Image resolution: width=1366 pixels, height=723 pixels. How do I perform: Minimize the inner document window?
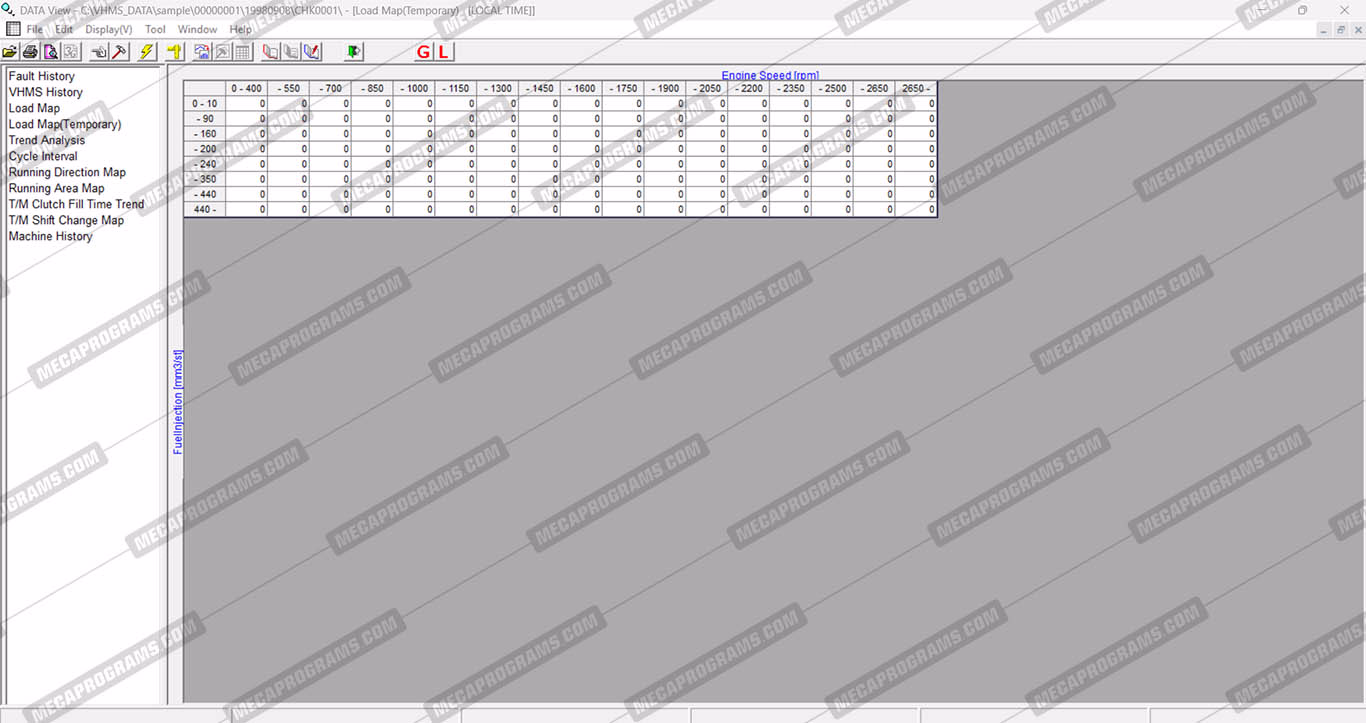tap(1324, 30)
